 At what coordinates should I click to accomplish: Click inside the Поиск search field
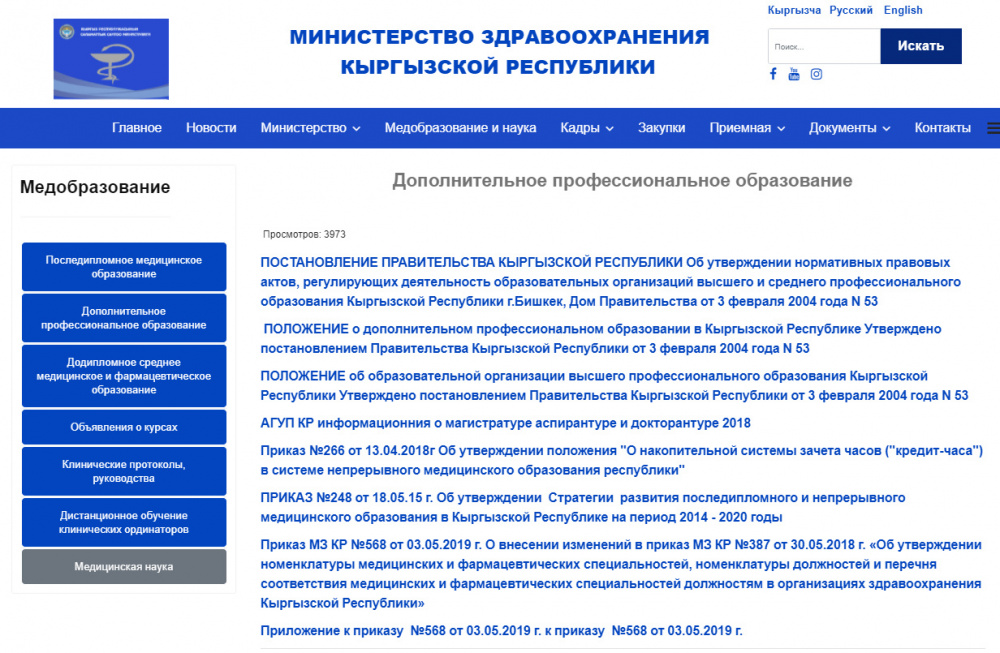click(x=822, y=46)
